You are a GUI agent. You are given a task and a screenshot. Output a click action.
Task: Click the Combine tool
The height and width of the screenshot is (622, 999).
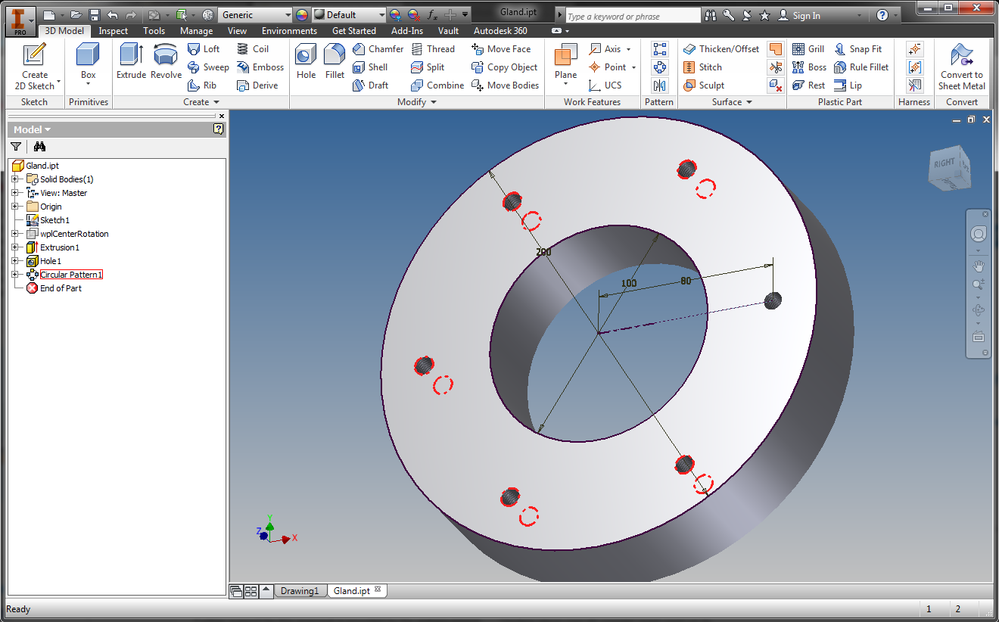pos(438,85)
